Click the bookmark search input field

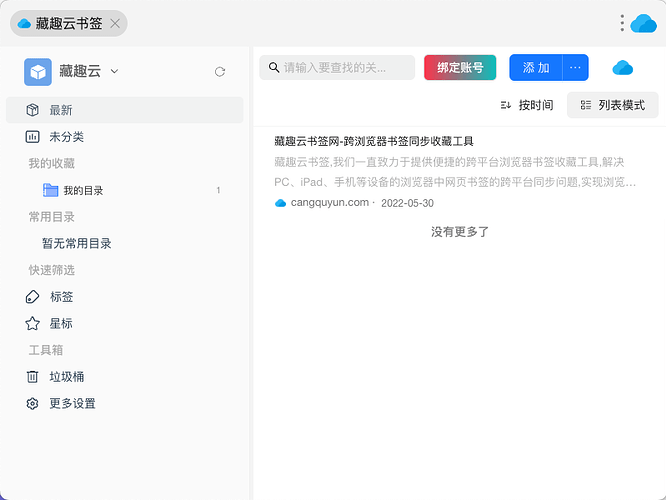[x=340, y=68]
